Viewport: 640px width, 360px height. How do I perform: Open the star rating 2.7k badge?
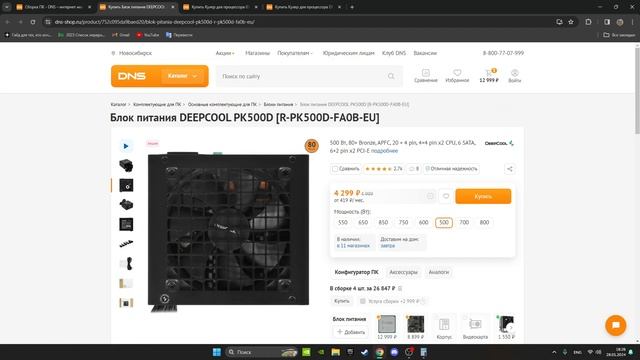click(x=383, y=169)
